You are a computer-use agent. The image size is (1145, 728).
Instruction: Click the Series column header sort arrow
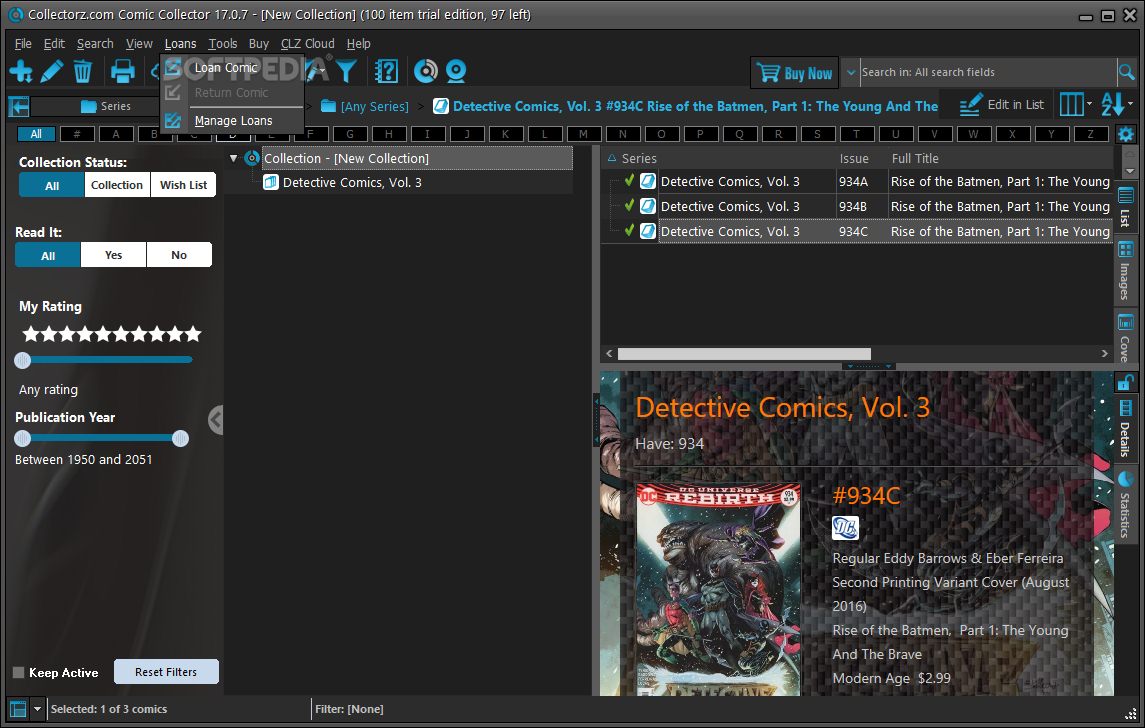pos(612,158)
